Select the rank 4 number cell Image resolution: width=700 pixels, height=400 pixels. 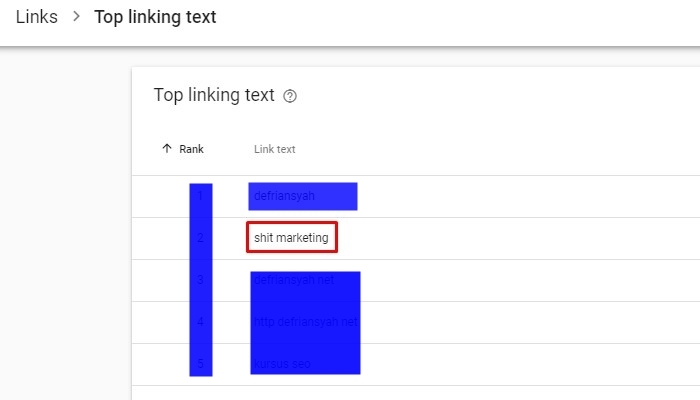[x=200, y=321]
